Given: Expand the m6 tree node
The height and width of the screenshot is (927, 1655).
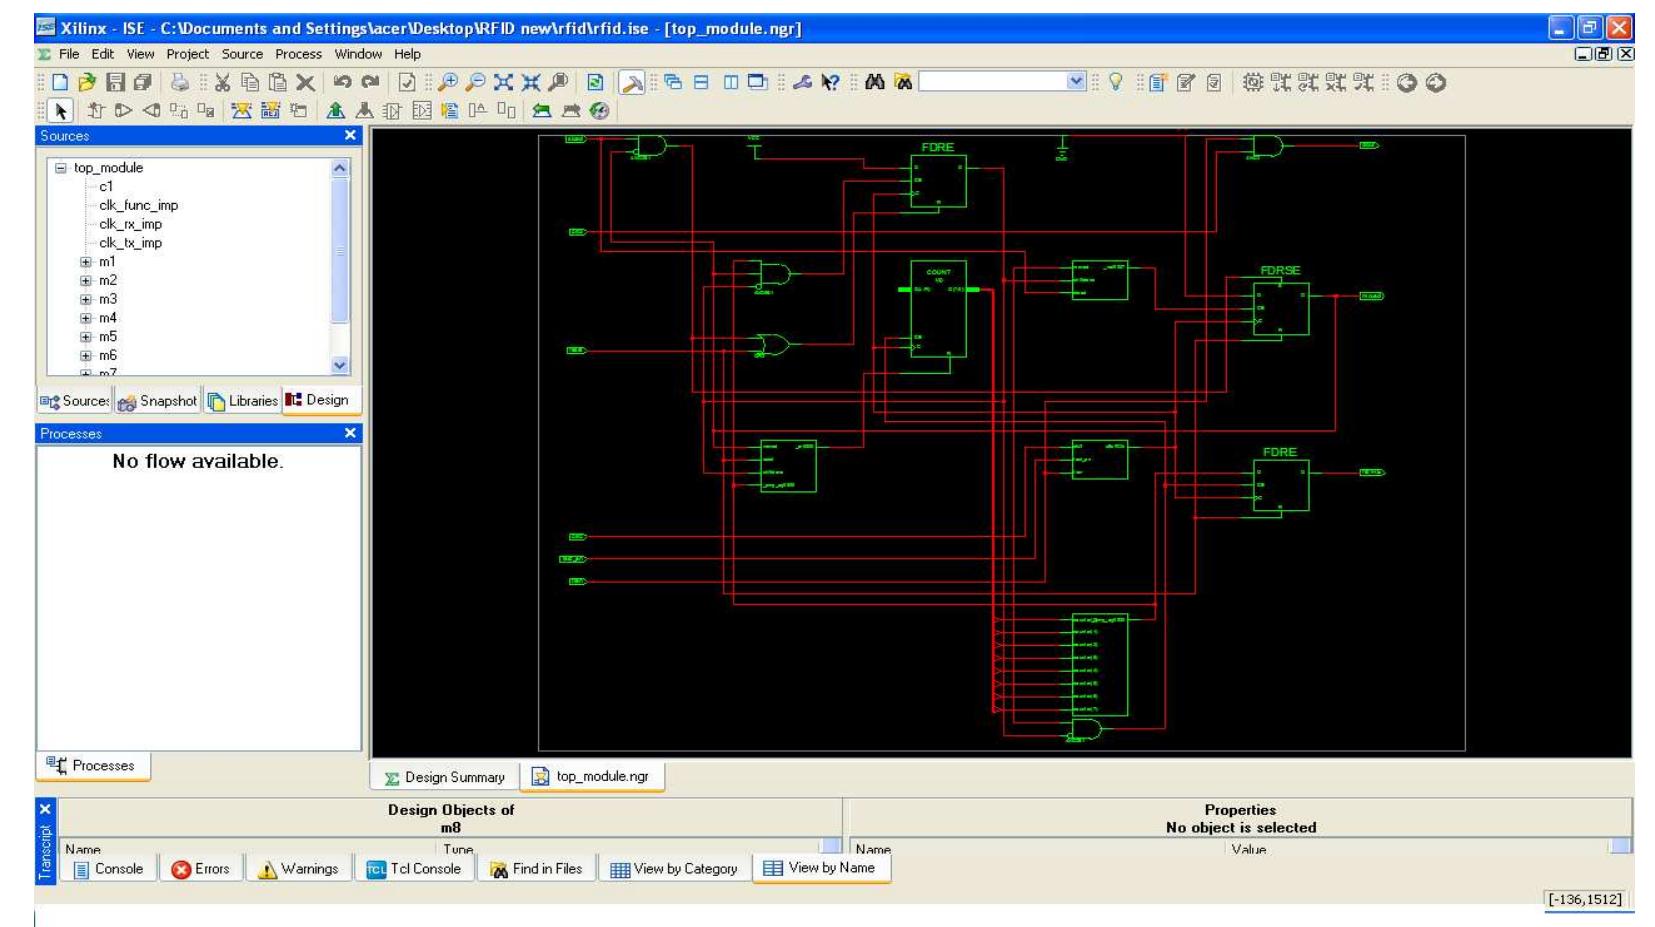Looking at the screenshot, I should (x=86, y=356).
